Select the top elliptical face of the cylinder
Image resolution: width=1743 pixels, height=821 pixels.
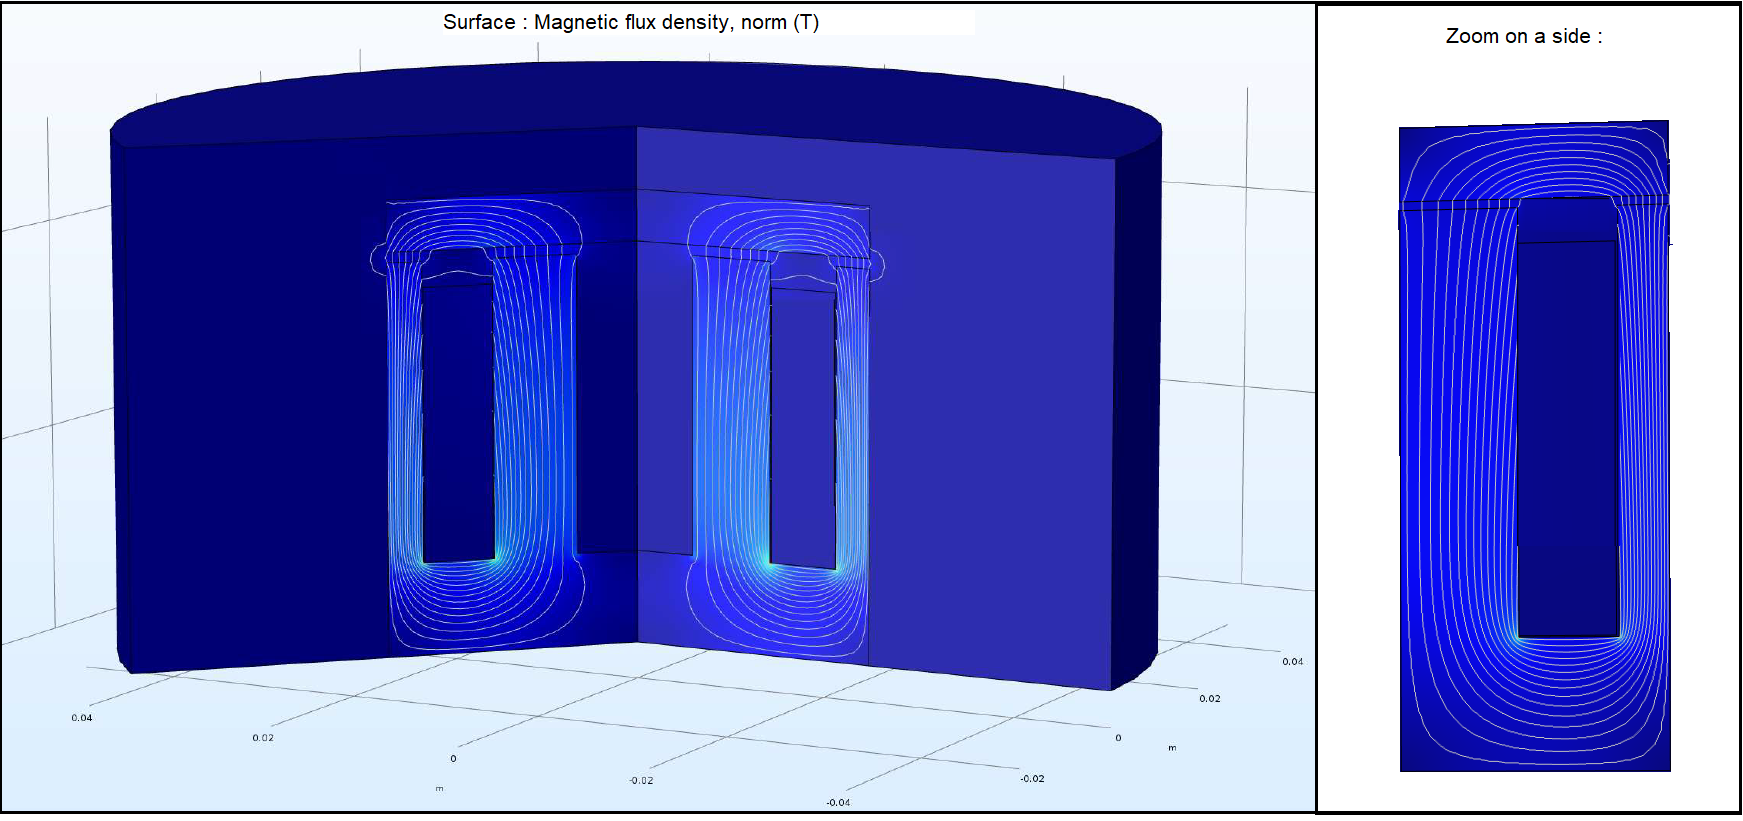coord(635,97)
